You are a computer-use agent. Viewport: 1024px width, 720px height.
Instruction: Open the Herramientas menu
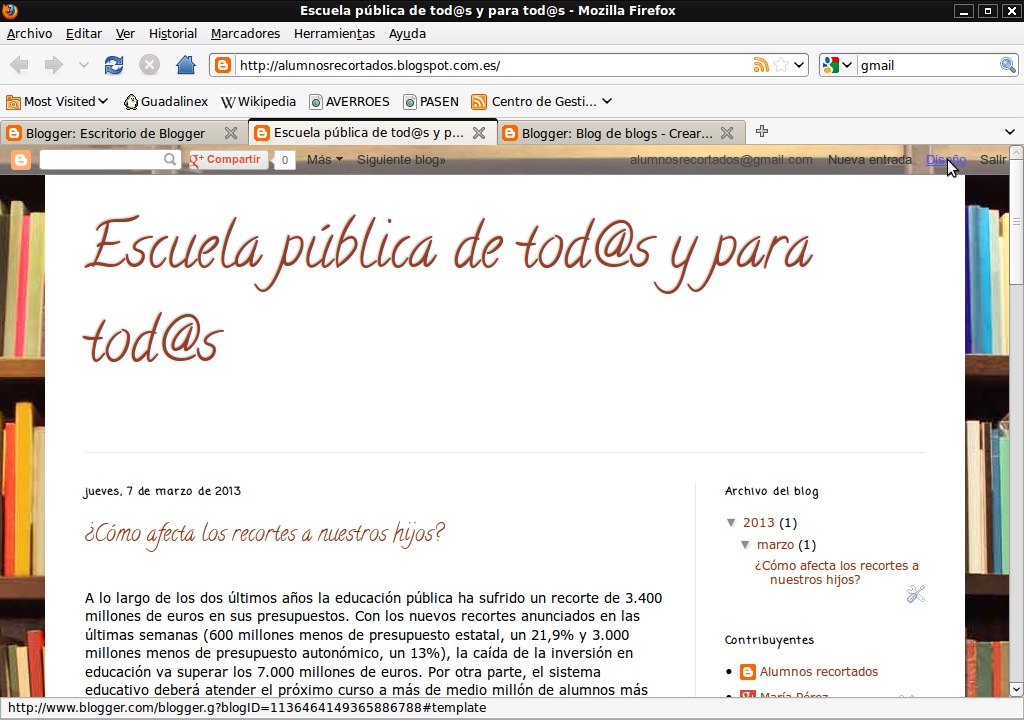click(x=334, y=33)
